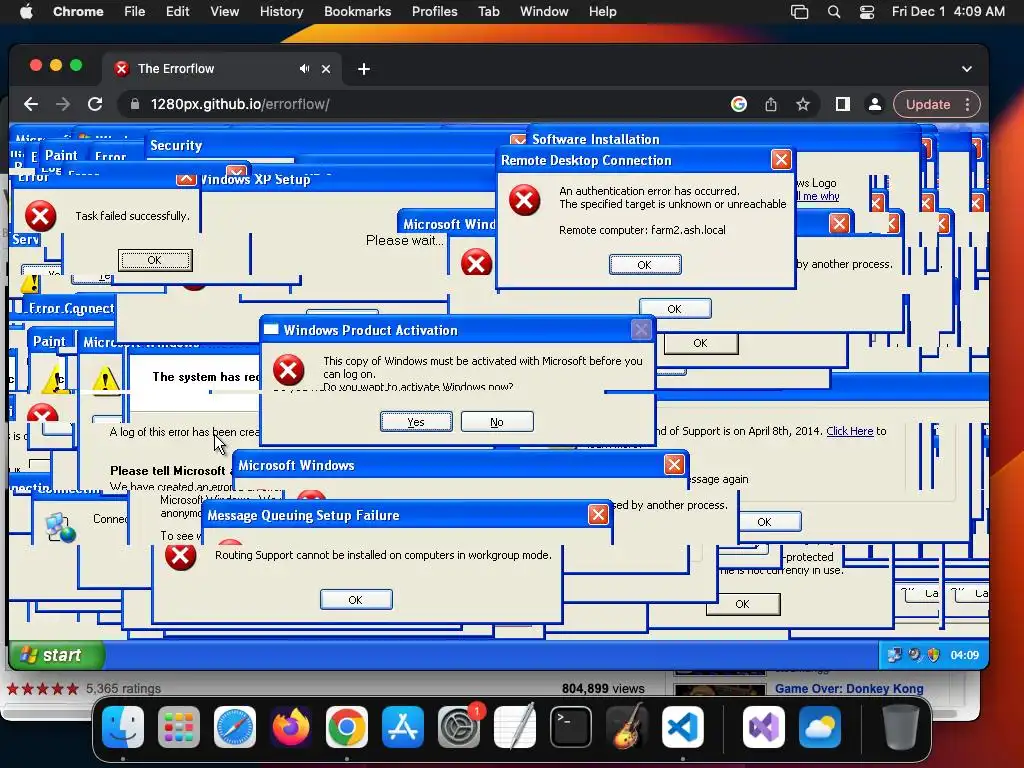Open the Tab menu

[488, 11]
